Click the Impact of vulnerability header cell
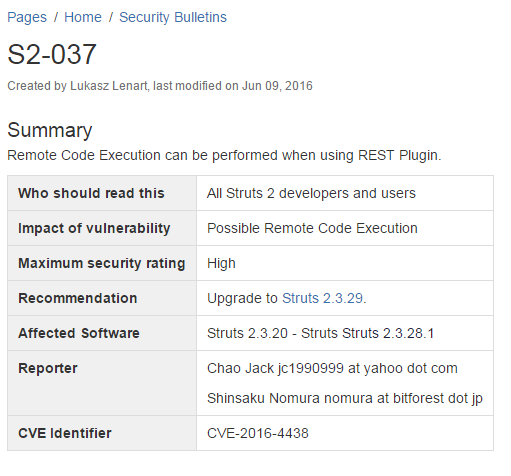The width and height of the screenshot is (511, 476). [102, 228]
